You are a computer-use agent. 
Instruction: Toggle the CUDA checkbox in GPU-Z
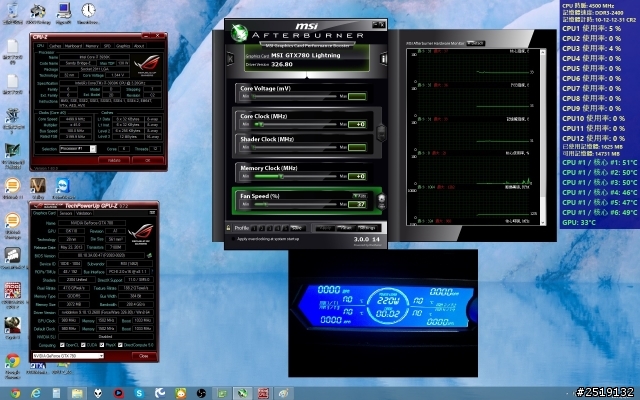click(83, 345)
